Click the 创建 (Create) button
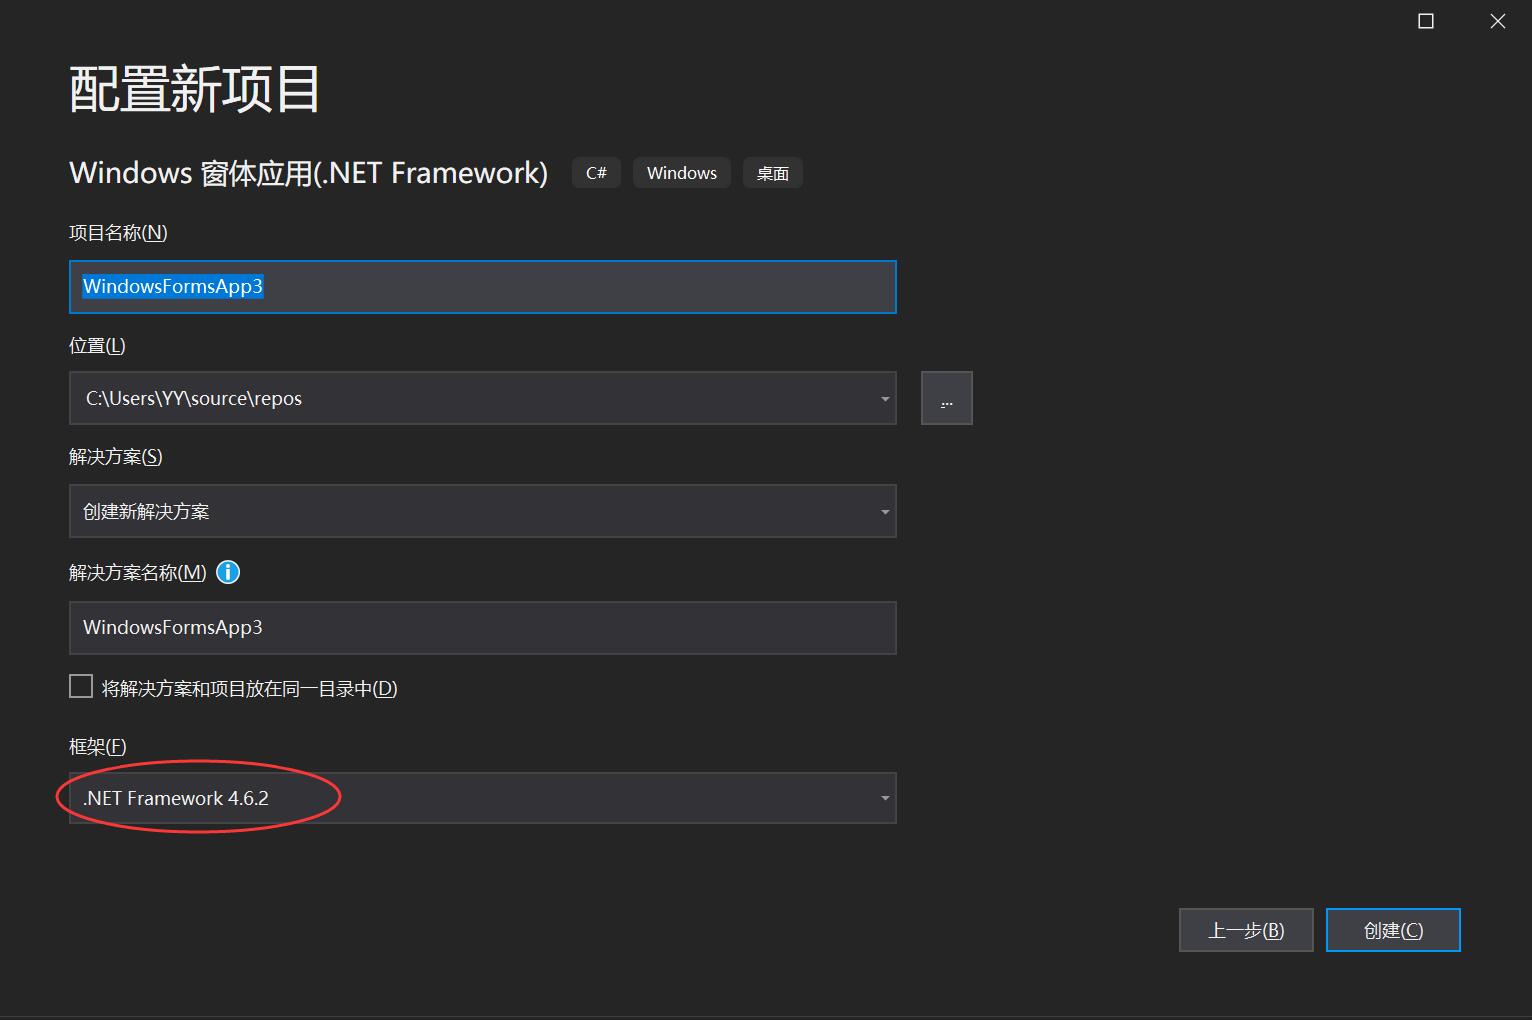This screenshot has width=1532, height=1020. [x=1392, y=929]
